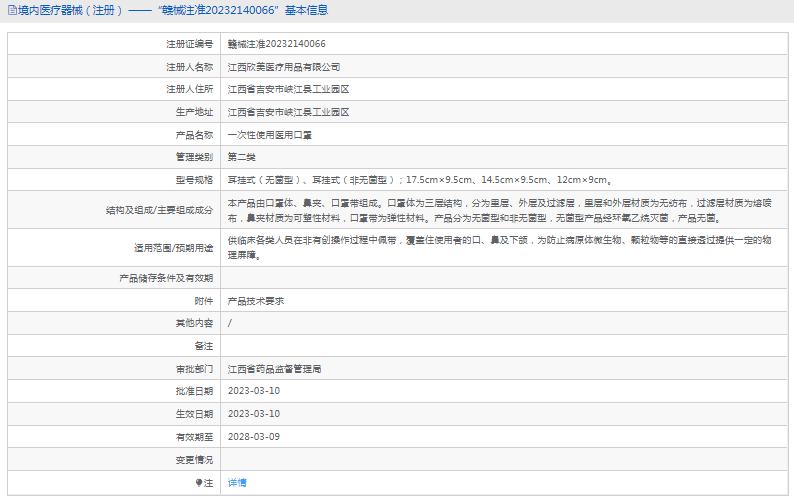This screenshot has height=501, width=794.
Task: Click the page heading 境内医疗器械（注册）基本信息
Action: tap(173, 10)
